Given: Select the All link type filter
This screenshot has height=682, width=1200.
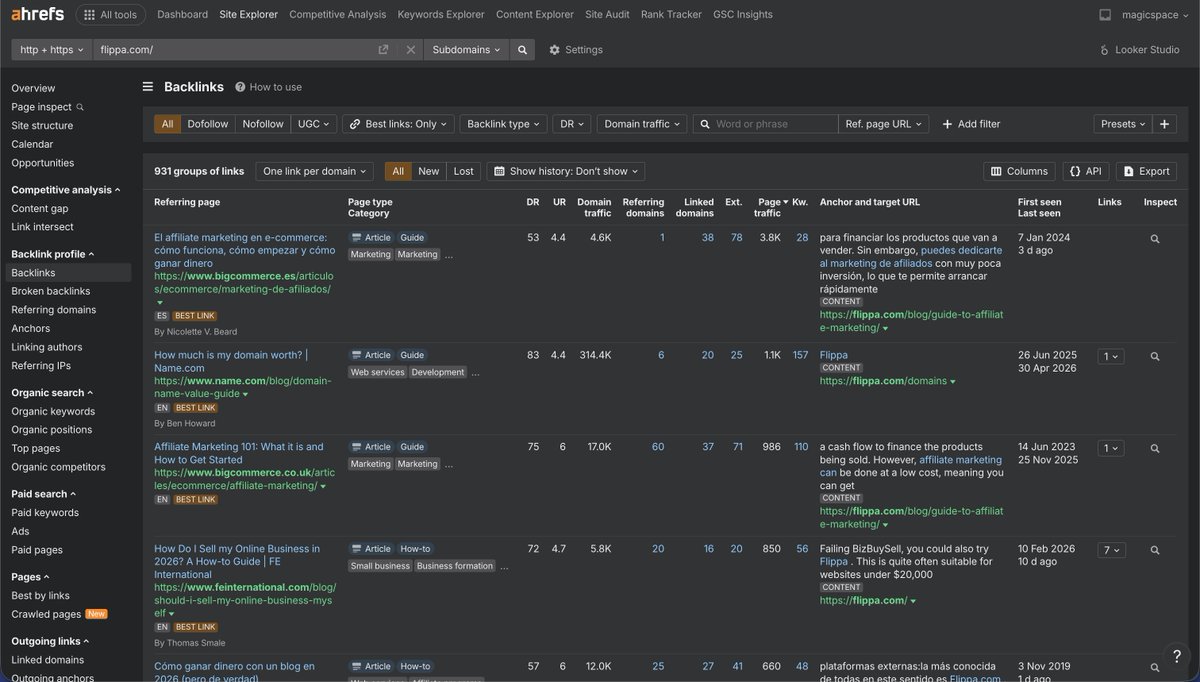Looking at the screenshot, I should point(167,124).
